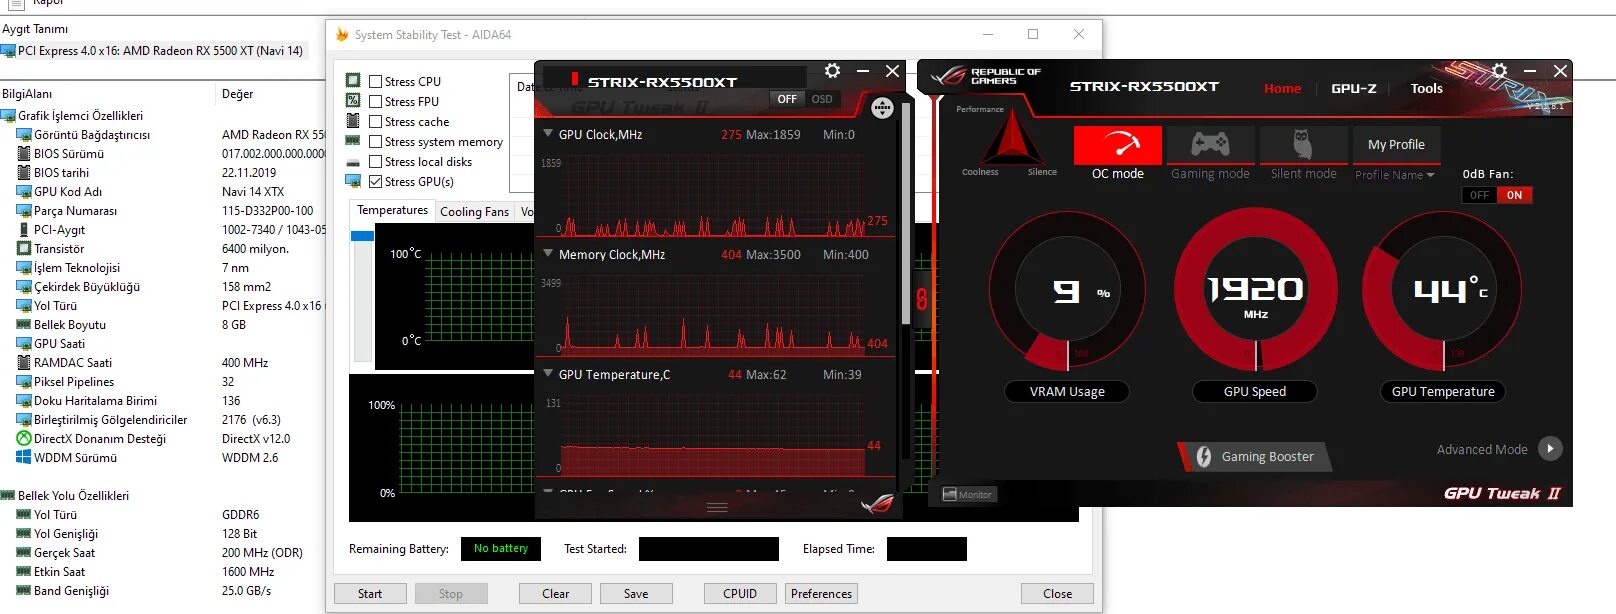Collapse the Memory Clock,MHz graph
This screenshot has width=1616, height=614.
[x=548, y=253]
